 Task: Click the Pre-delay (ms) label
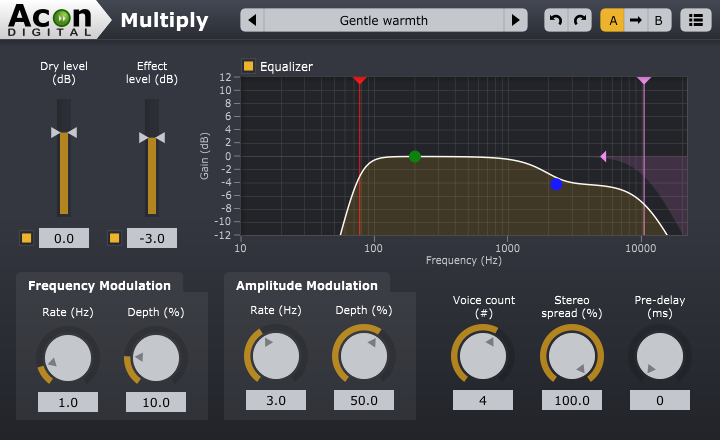tap(660, 306)
